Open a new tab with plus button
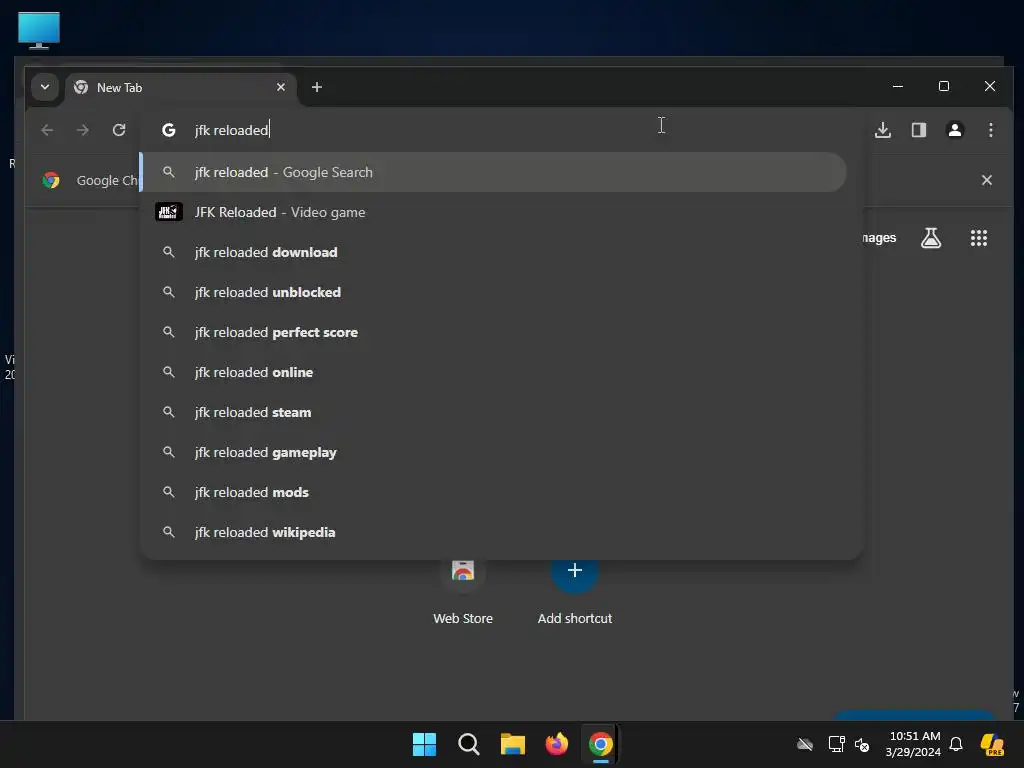1024x768 pixels. click(x=317, y=87)
